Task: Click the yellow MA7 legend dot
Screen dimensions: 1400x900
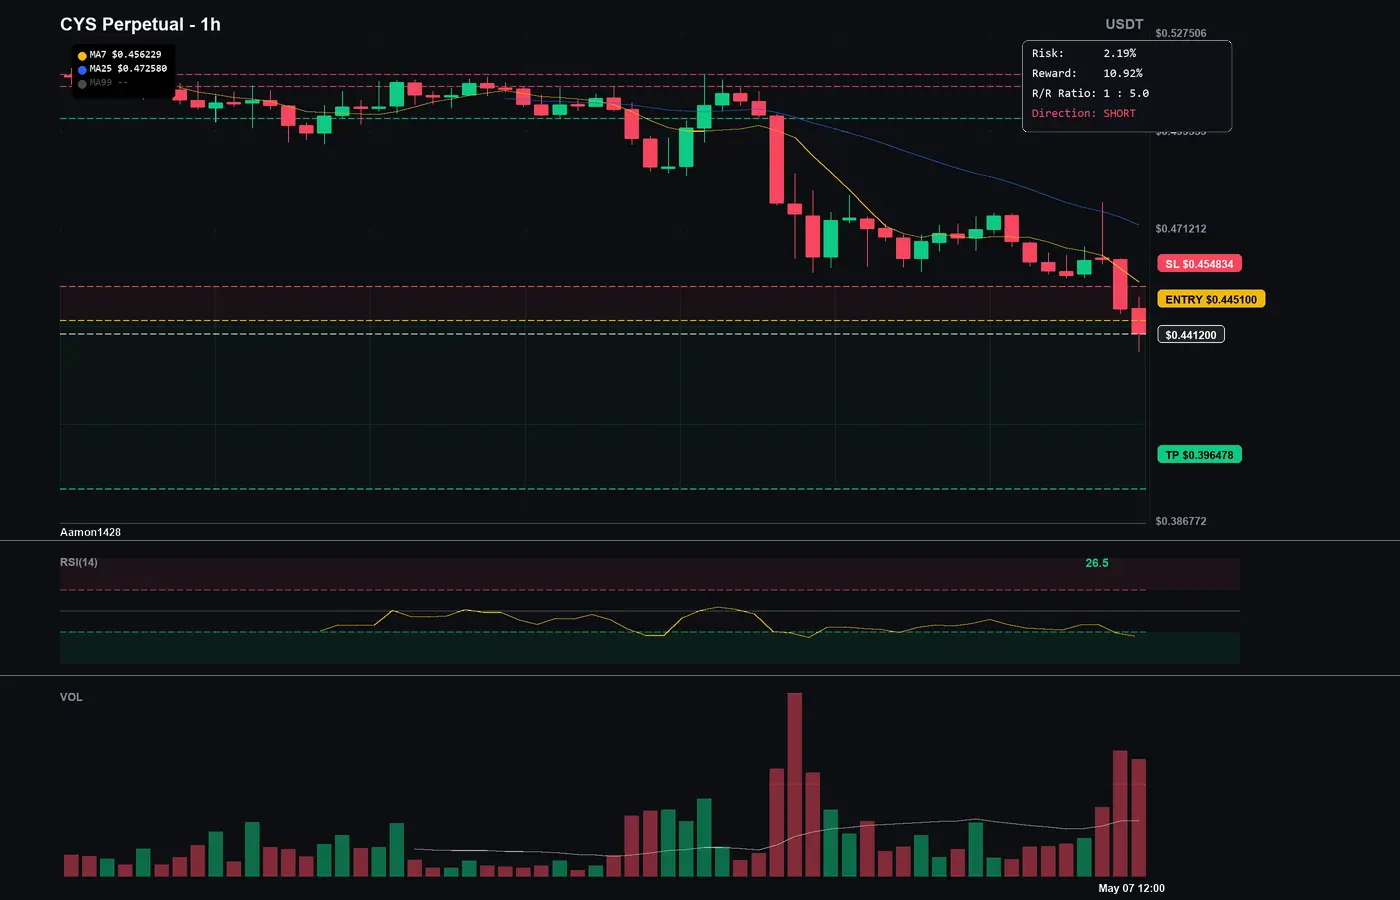Action: pyautogui.click(x=82, y=56)
